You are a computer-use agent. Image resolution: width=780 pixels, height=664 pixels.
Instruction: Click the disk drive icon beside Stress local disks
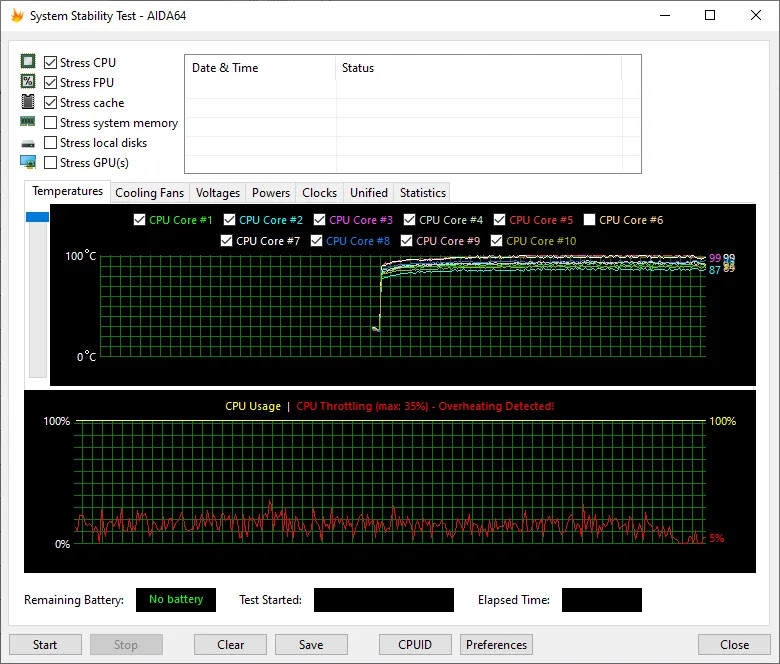tap(28, 143)
